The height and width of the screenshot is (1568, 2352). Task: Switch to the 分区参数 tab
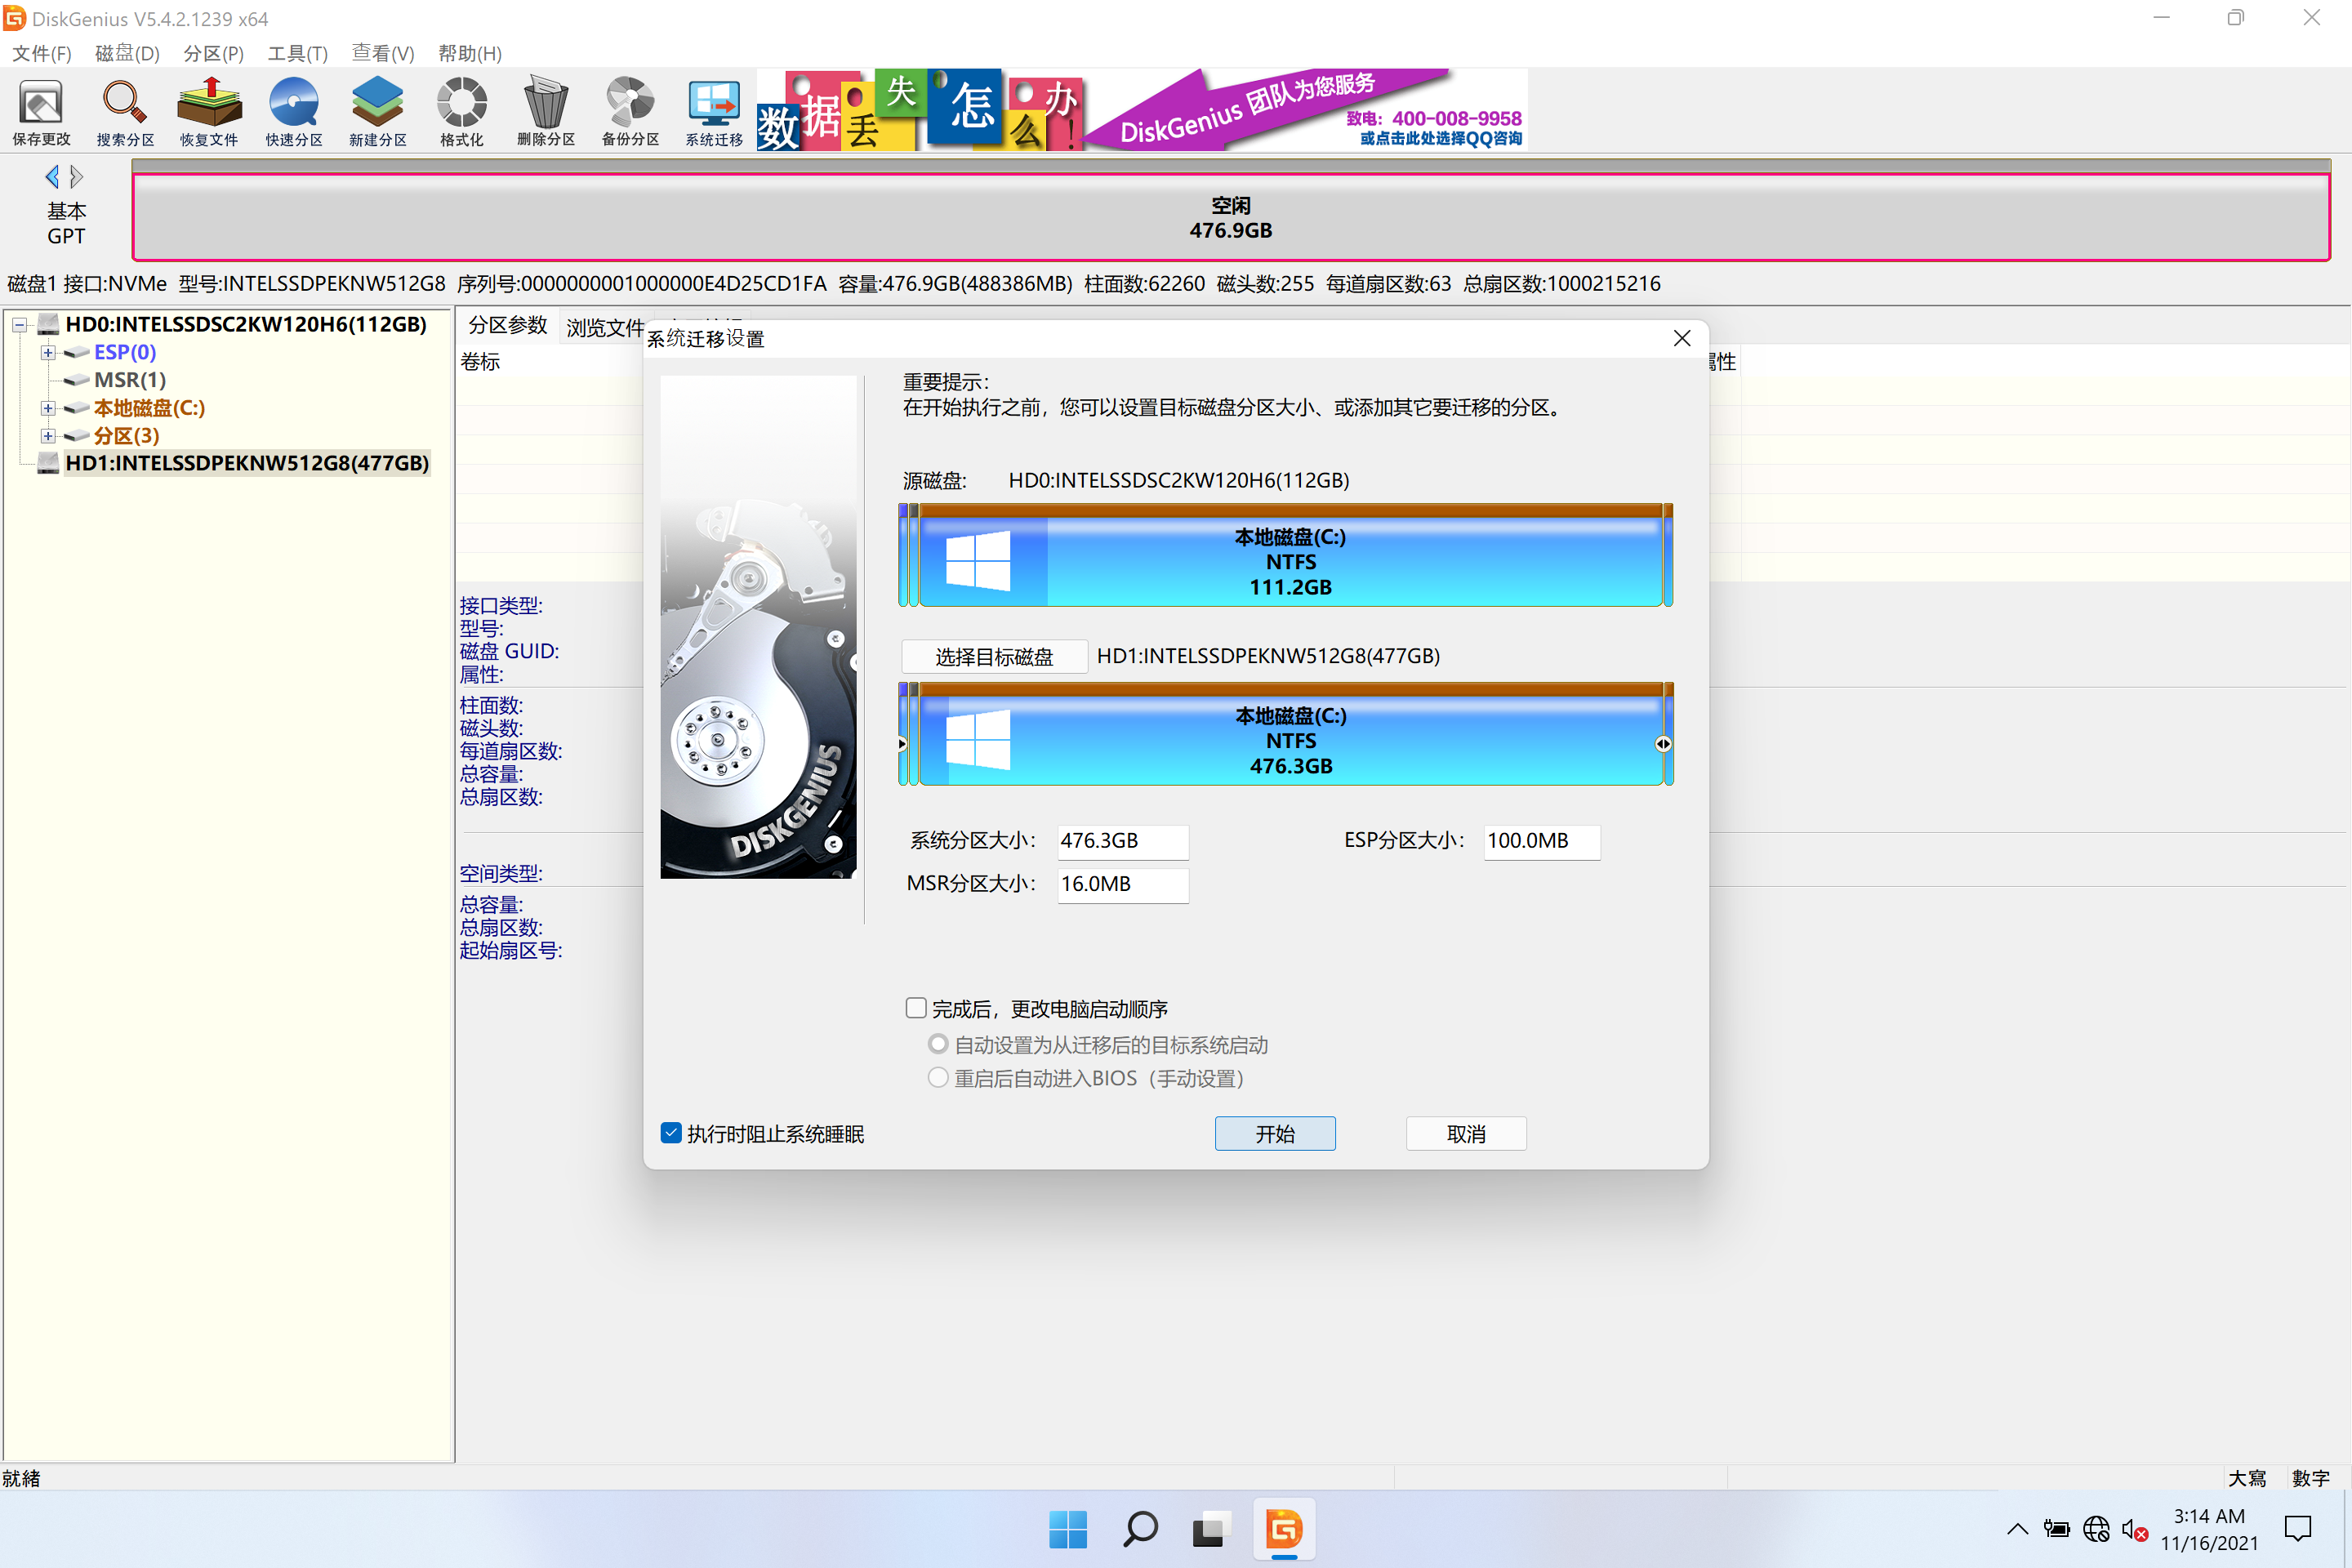pos(508,325)
